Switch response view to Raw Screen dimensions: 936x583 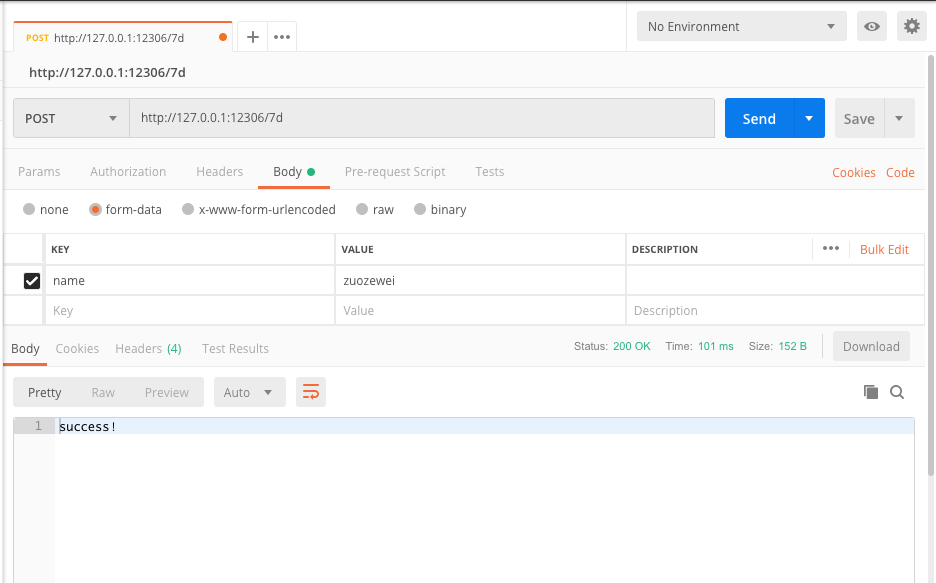click(x=103, y=392)
